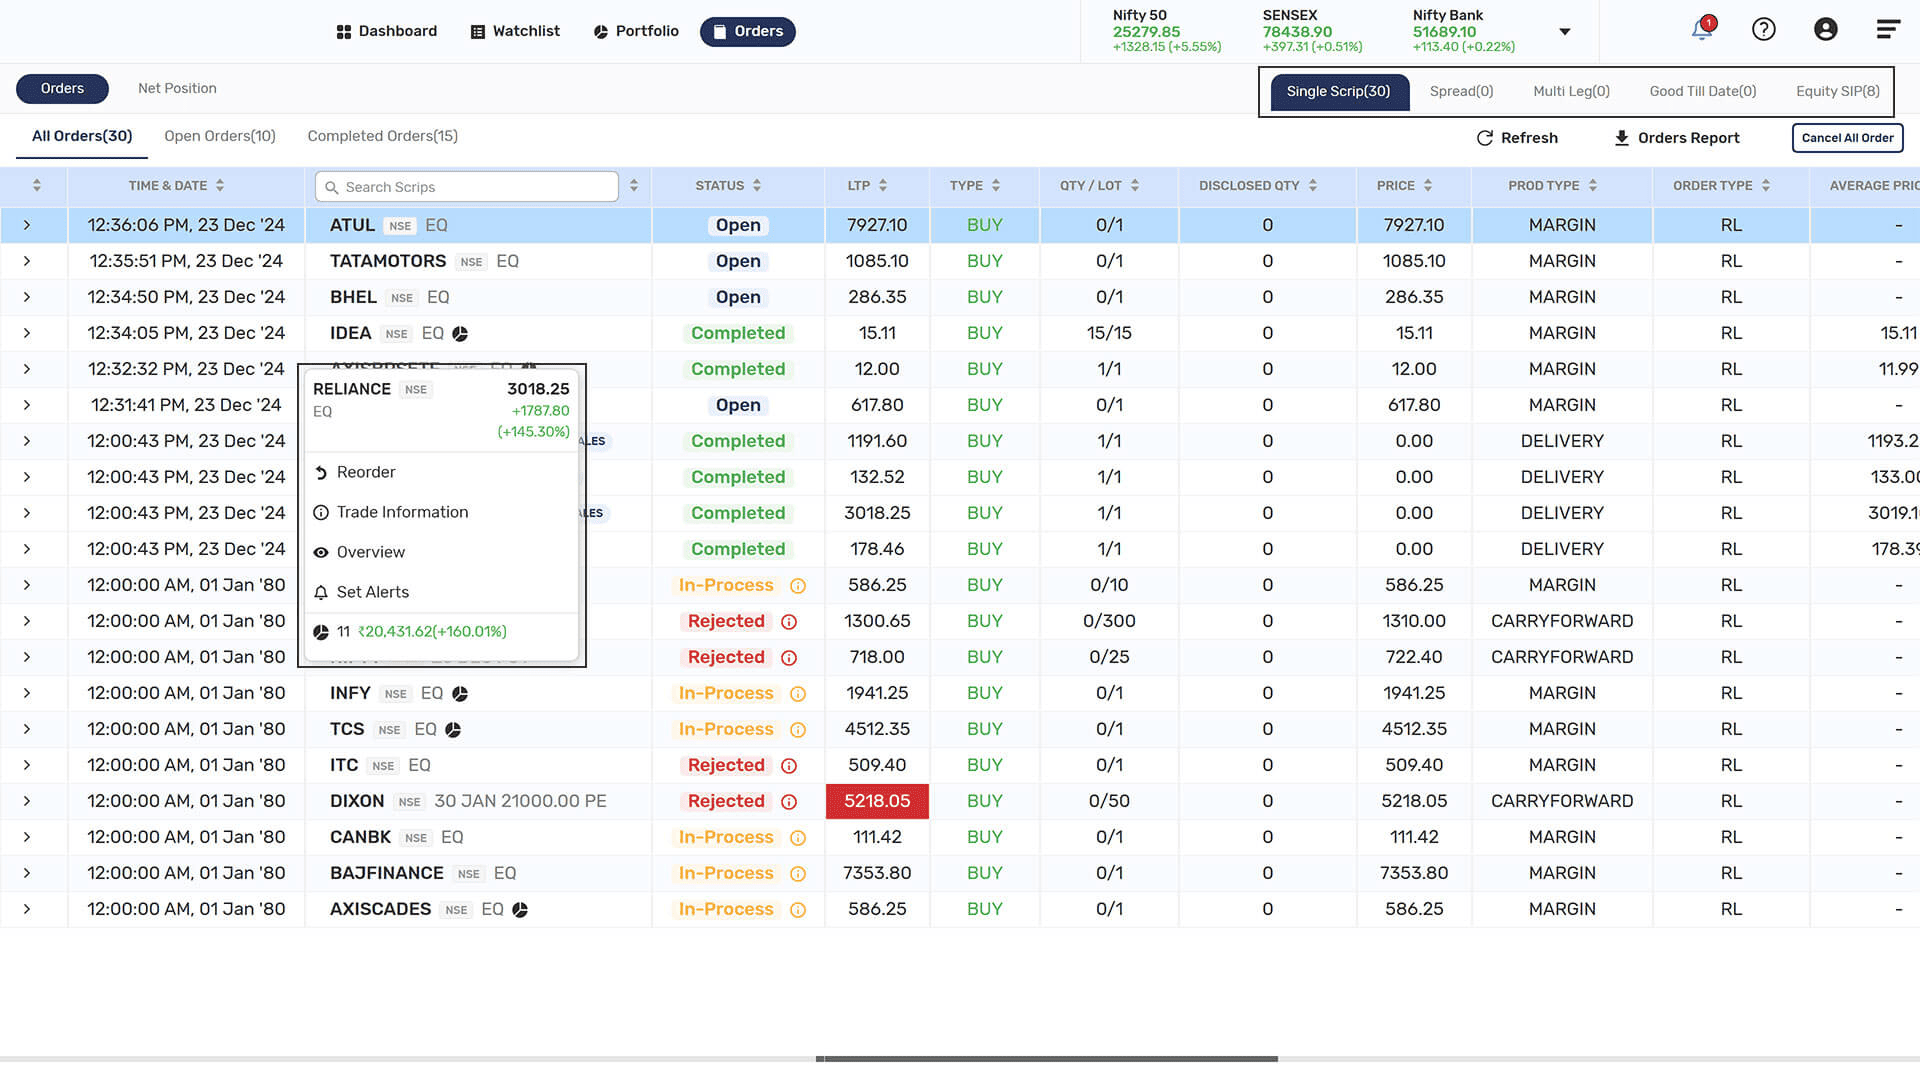1920x1065 pixels.
Task: Select the Good Till Date(0) tab
Action: (1703, 92)
